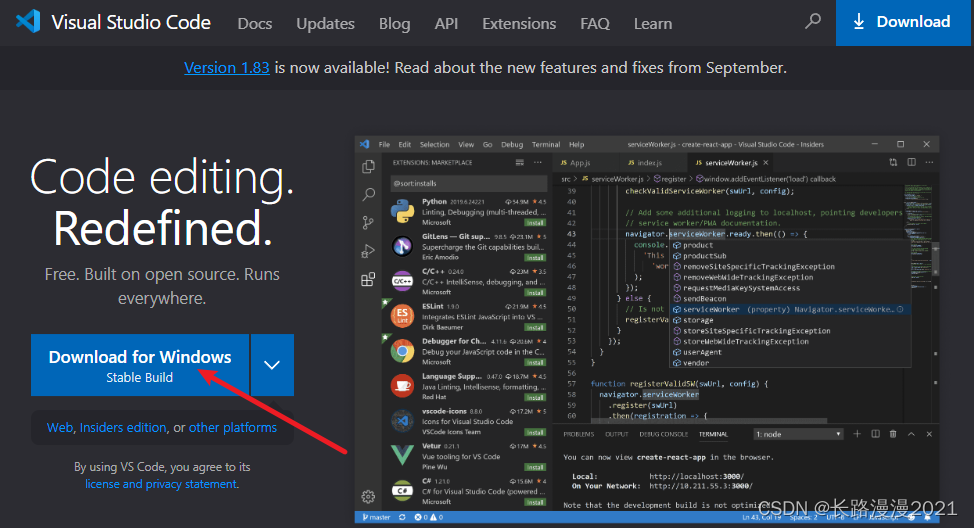Open the Docs navigation item
The image size is (974, 528).
pyautogui.click(x=255, y=24)
